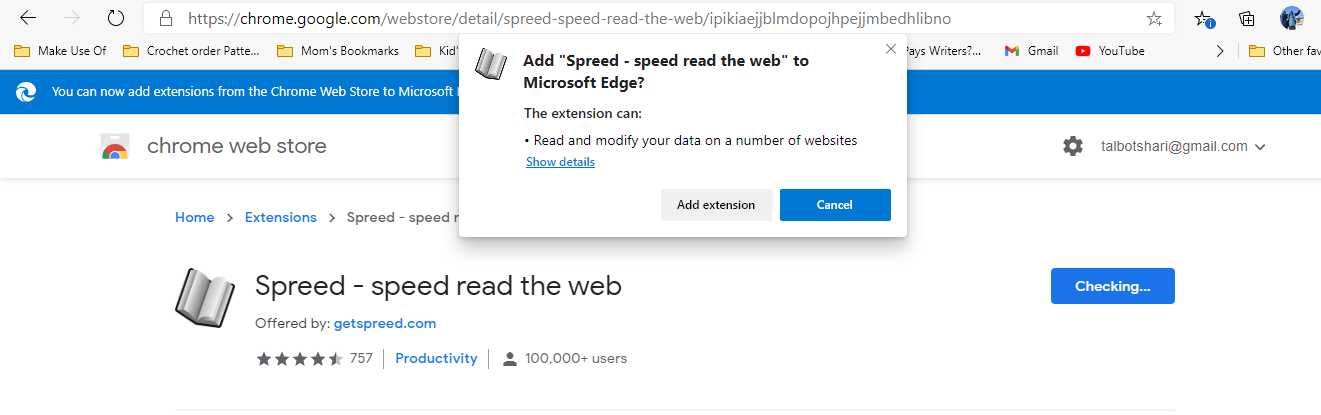Open the user profile avatar
This screenshot has height=415, width=1321.
[1291, 18]
